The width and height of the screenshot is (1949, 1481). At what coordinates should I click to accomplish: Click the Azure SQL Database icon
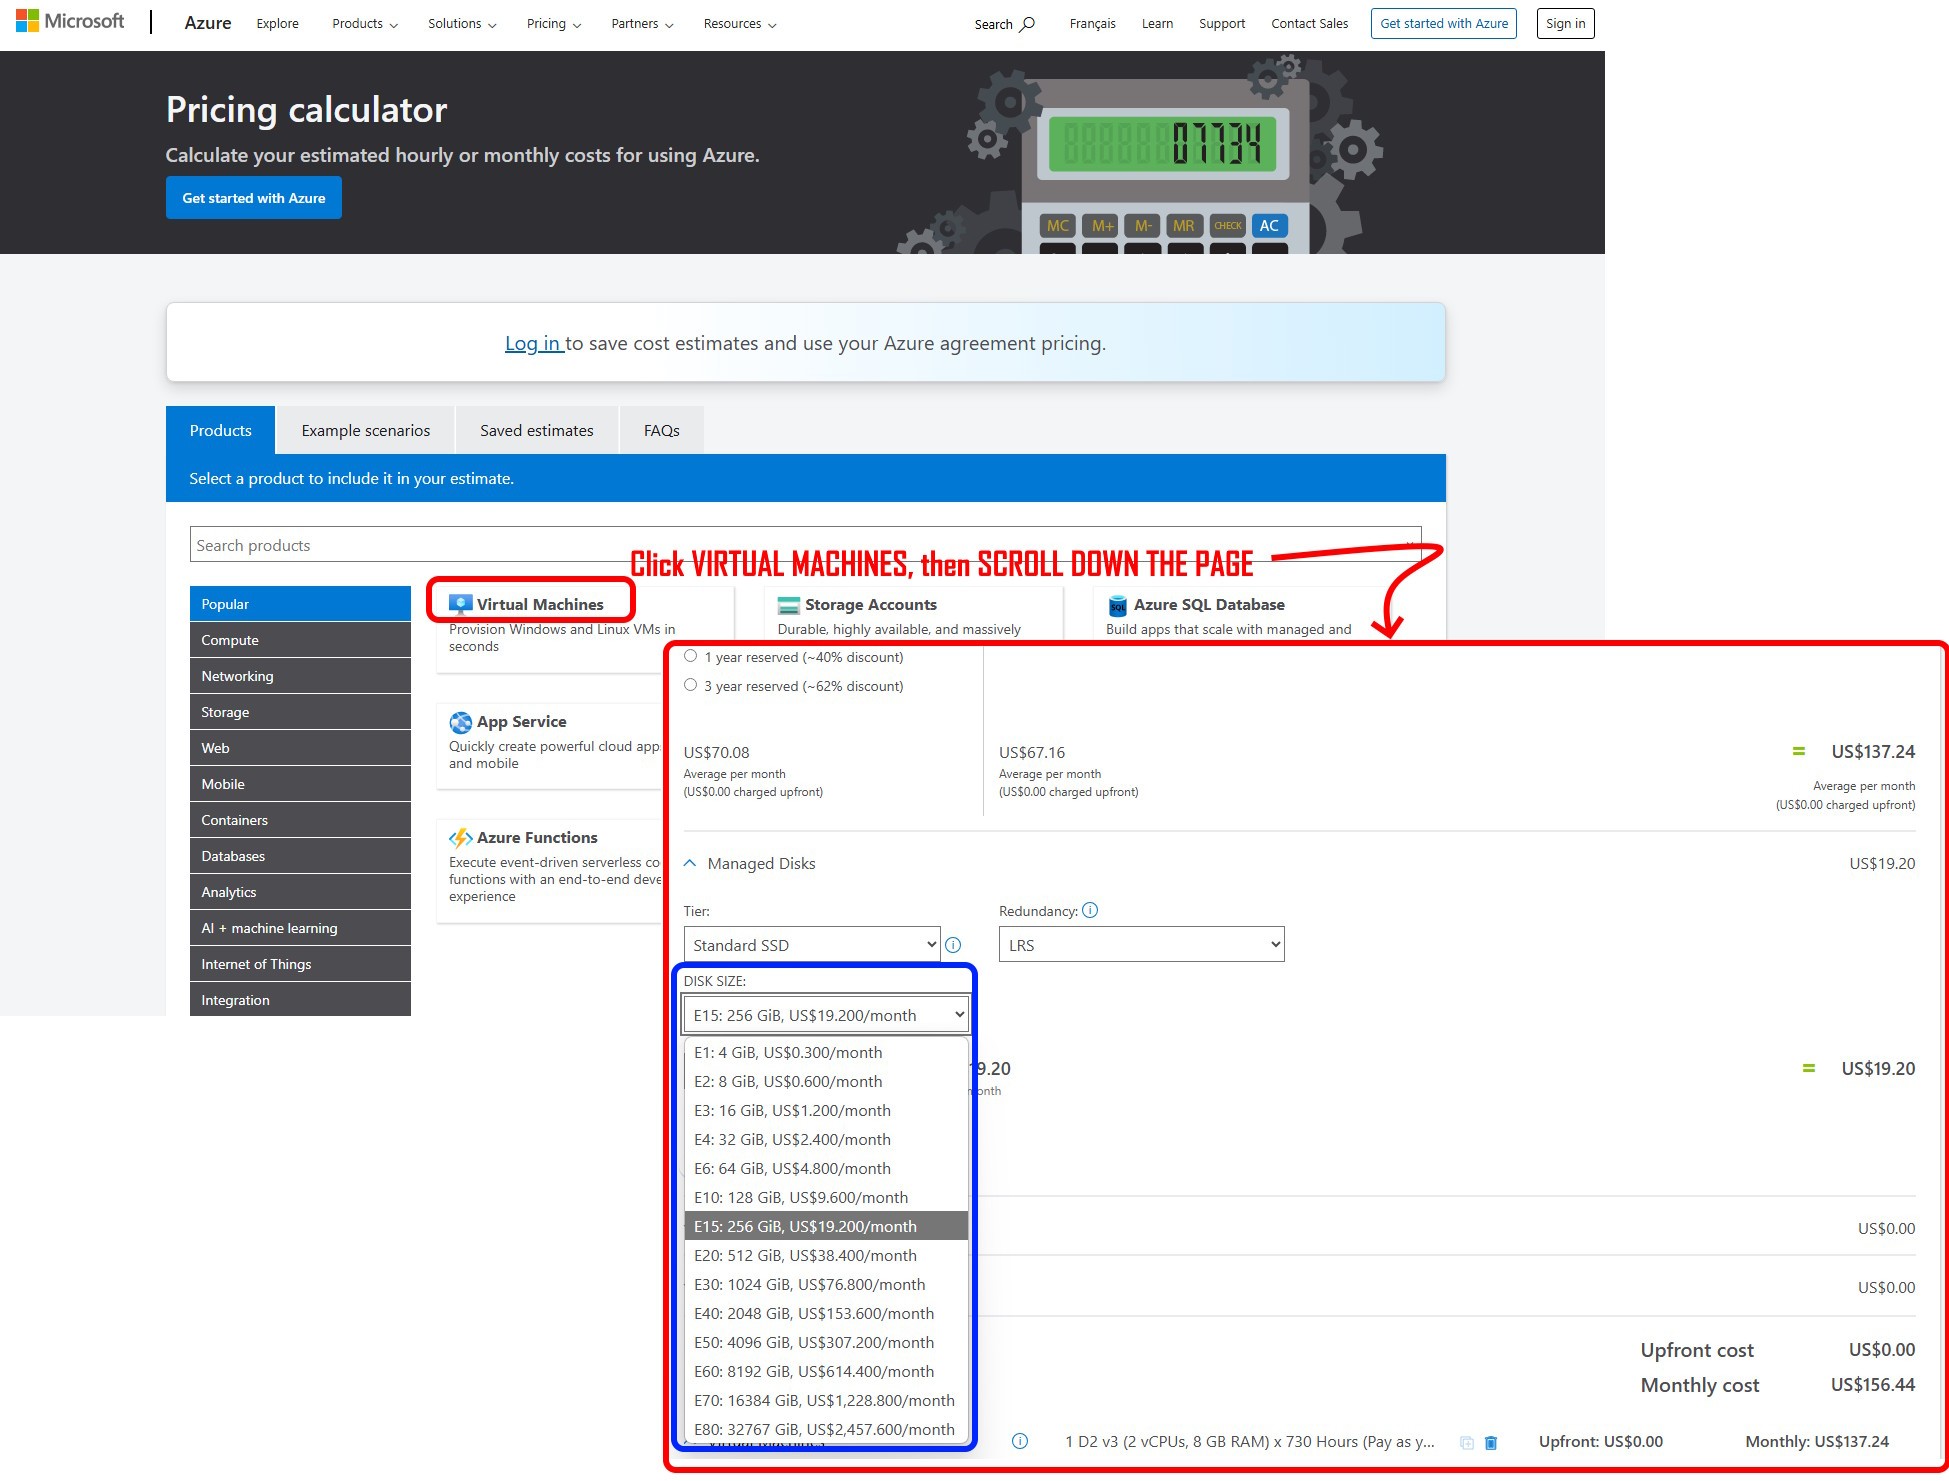[x=1117, y=606]
